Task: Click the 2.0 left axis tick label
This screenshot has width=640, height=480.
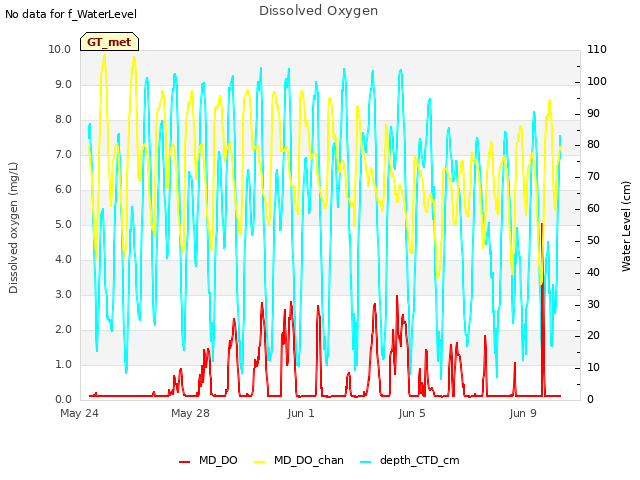Action: coord(63,330)
